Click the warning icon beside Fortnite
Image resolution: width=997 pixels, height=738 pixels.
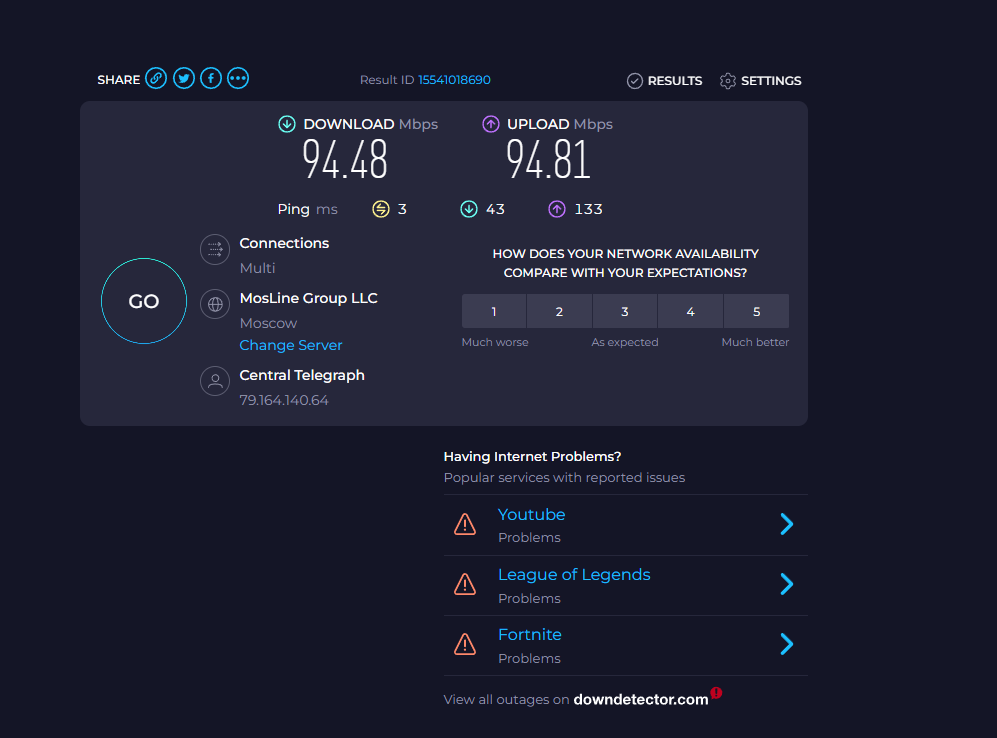[465, 644]
